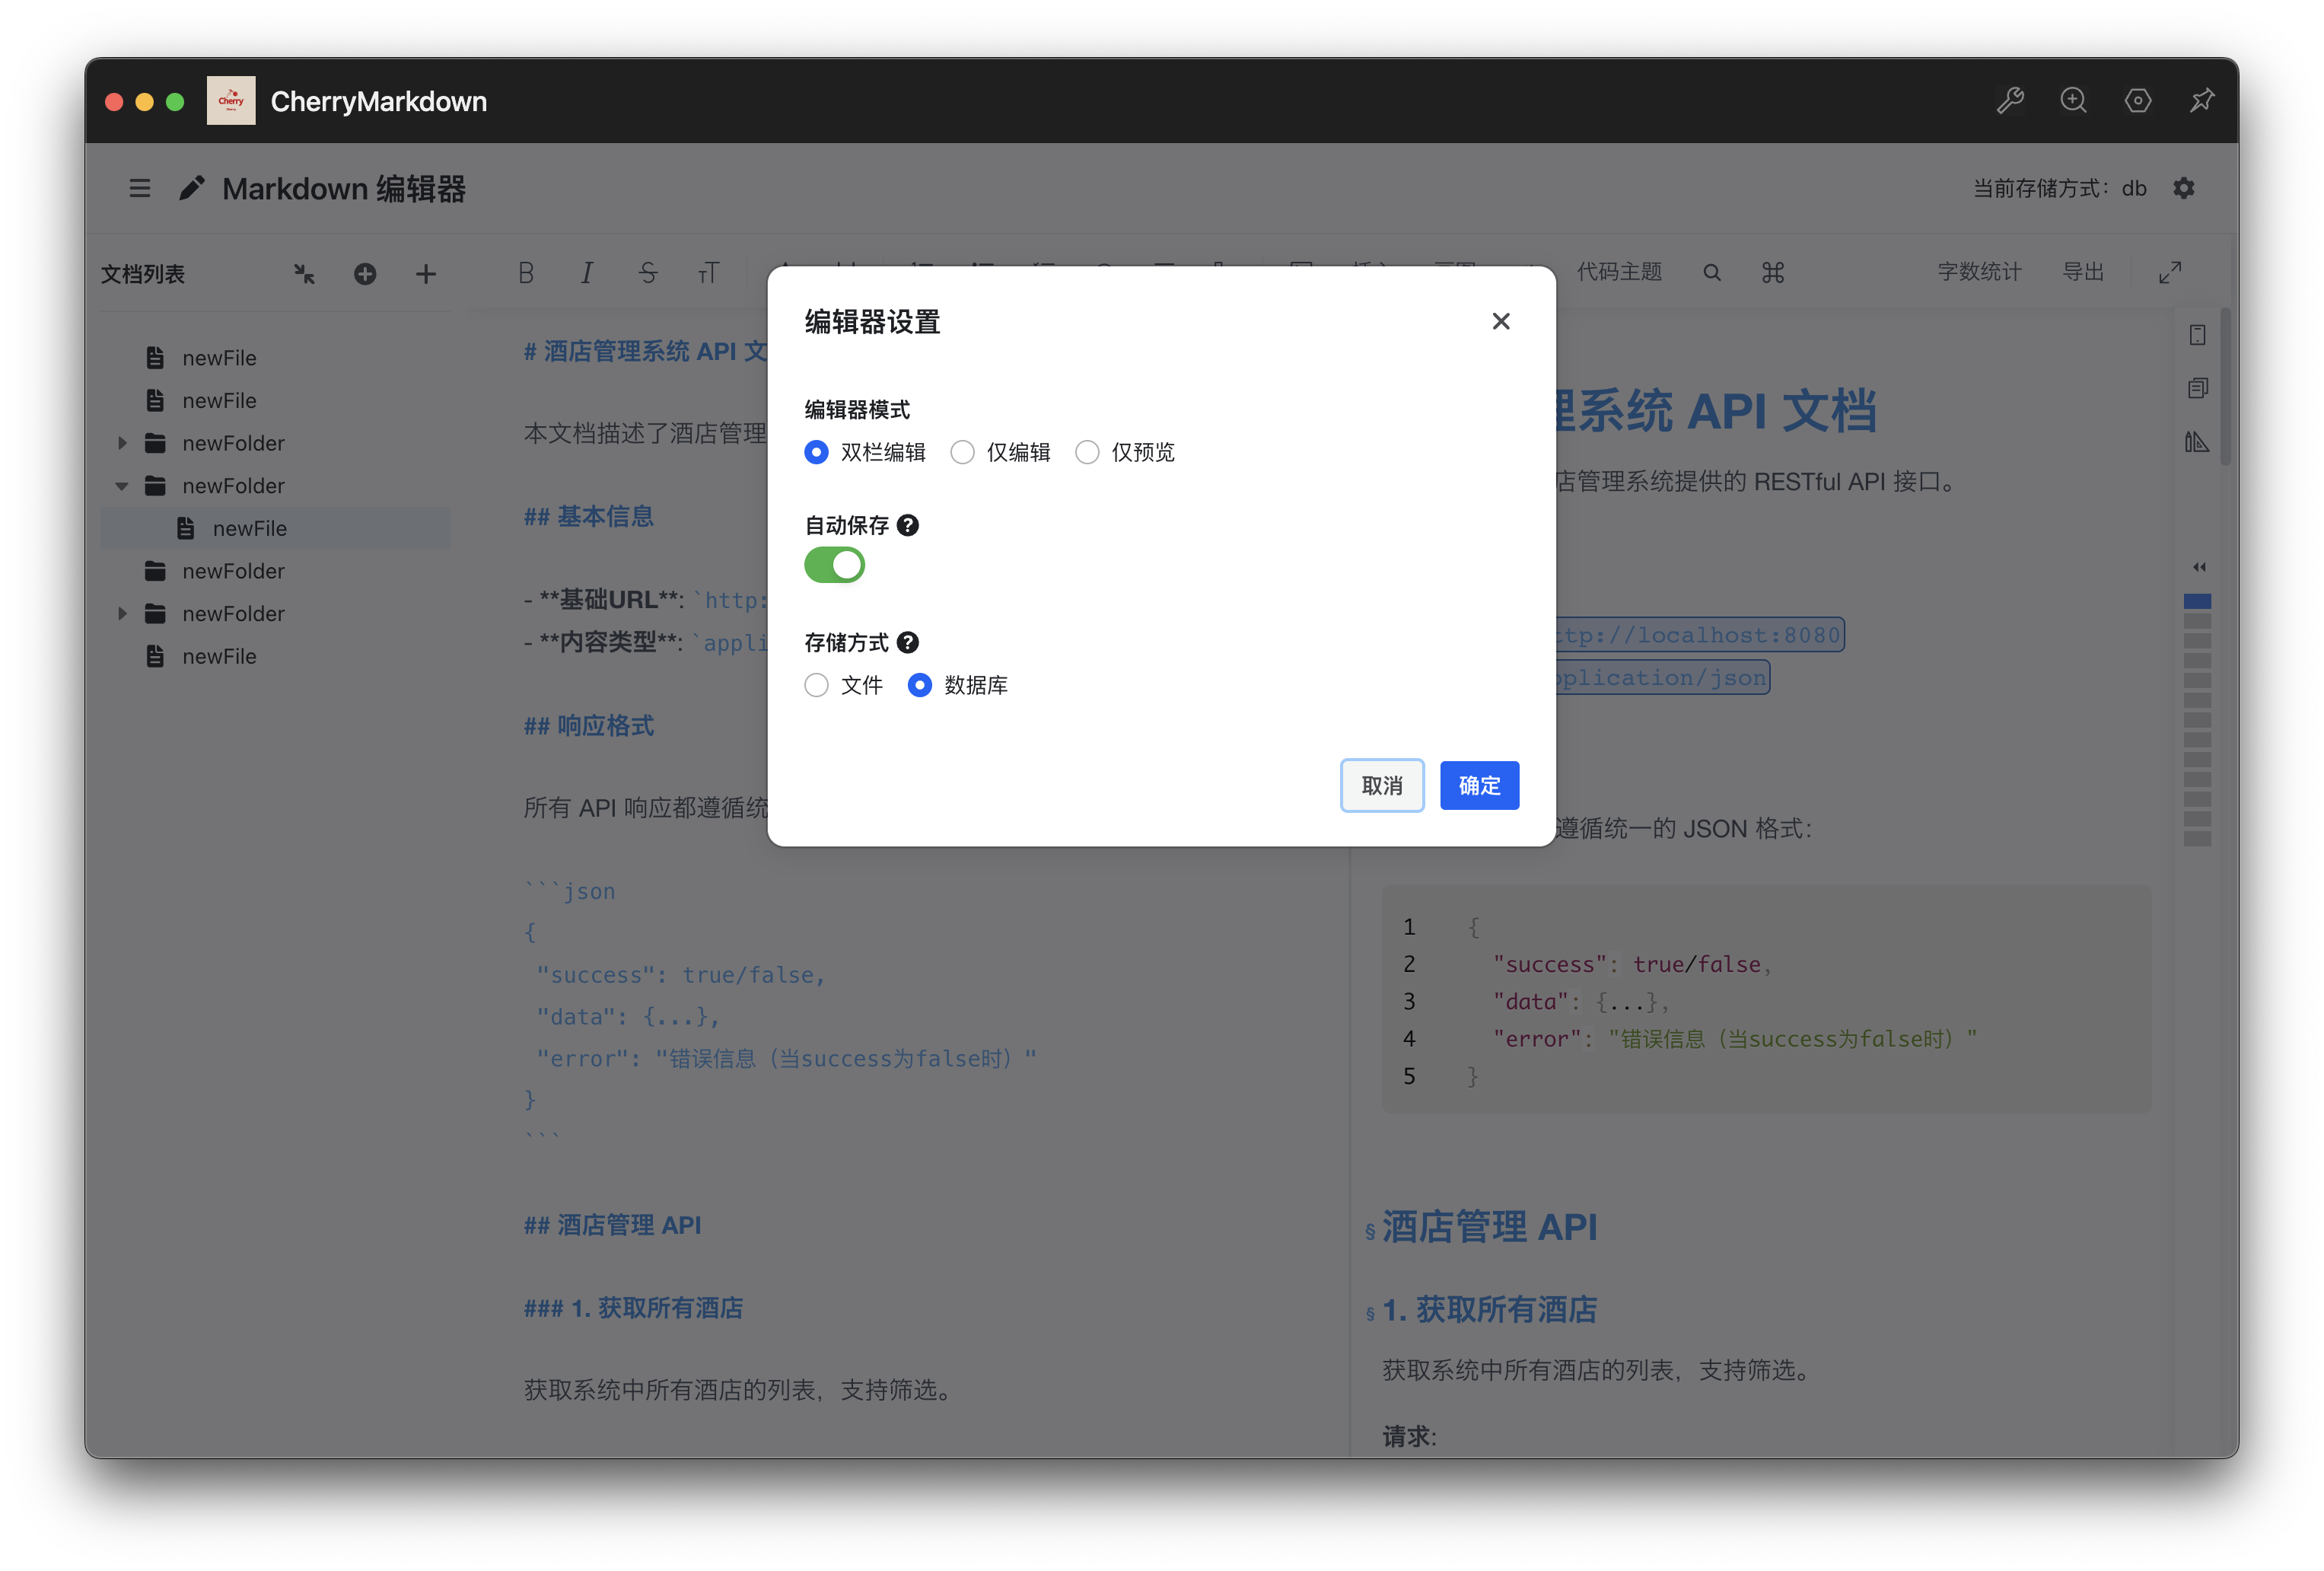
Task: Select the highlighted newFile inside expanded folder
Action: 275,528
